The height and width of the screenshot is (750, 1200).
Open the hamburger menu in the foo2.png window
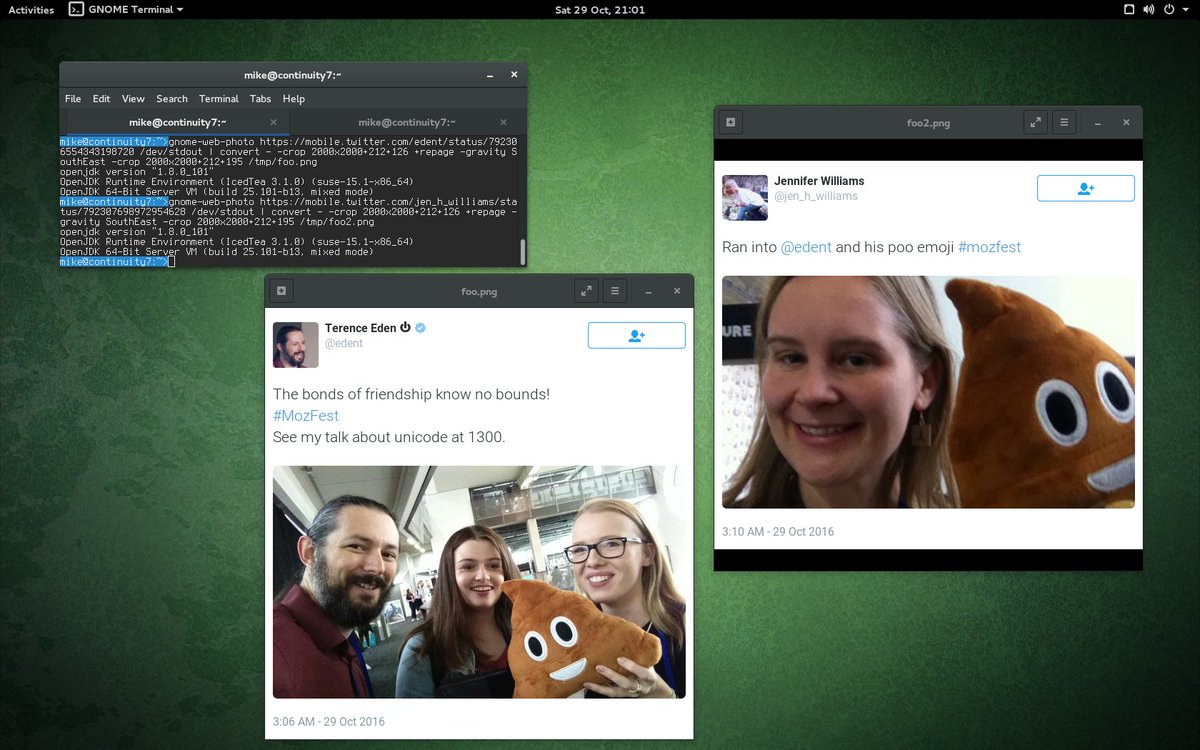[x=1064, y=122]
